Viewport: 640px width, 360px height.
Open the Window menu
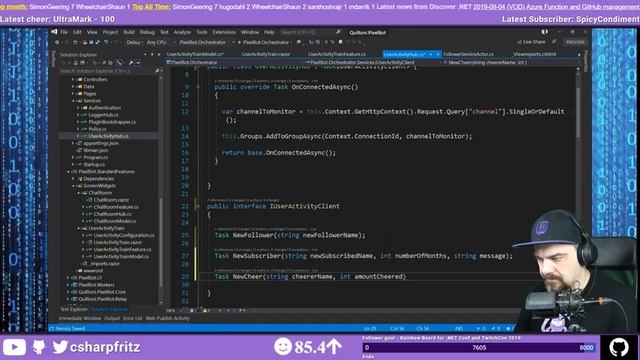point(249,32)
